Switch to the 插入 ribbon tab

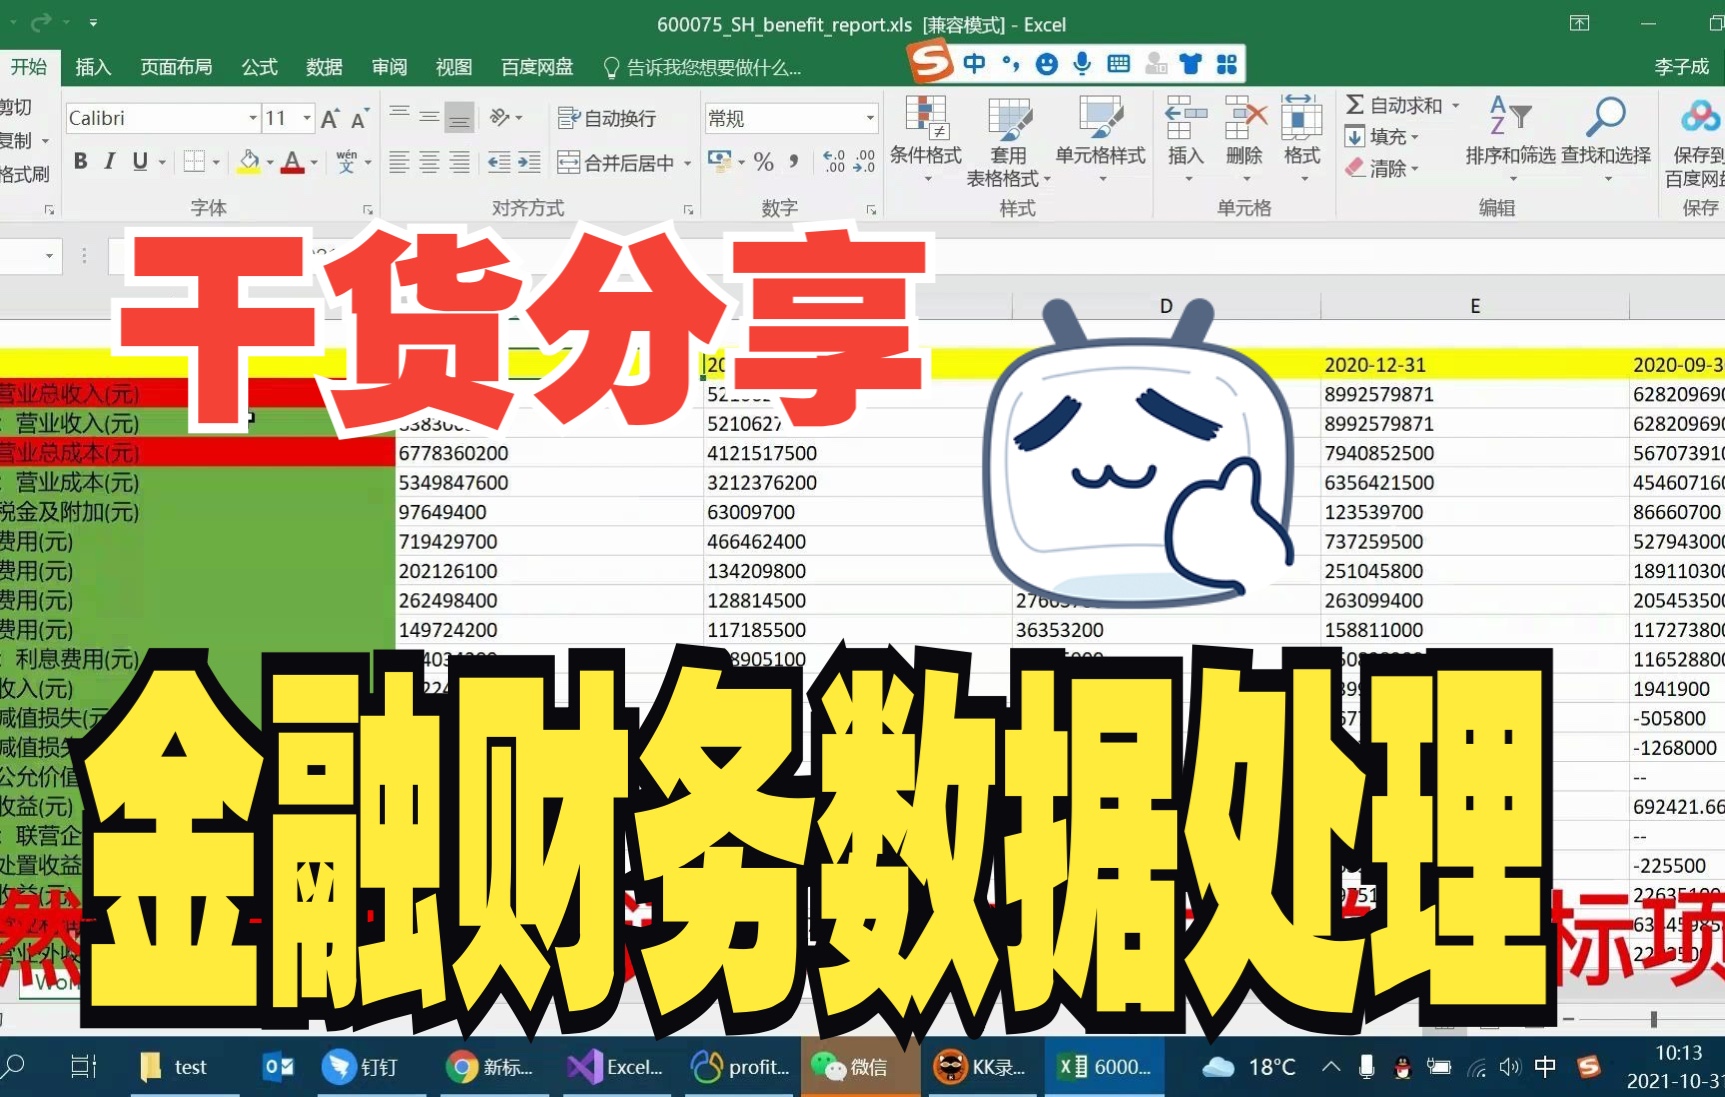pos(93,66)
